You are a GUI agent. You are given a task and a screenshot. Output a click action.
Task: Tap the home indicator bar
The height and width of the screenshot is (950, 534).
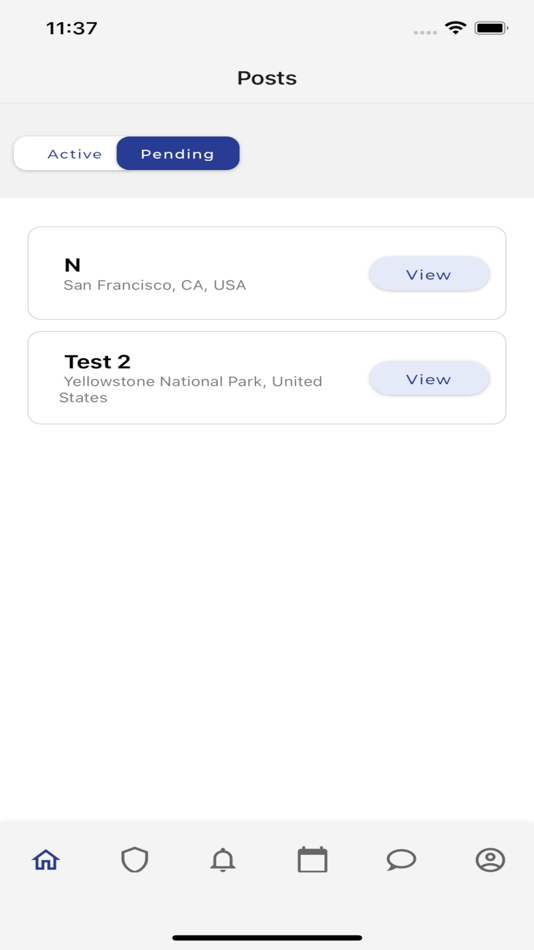267,937
